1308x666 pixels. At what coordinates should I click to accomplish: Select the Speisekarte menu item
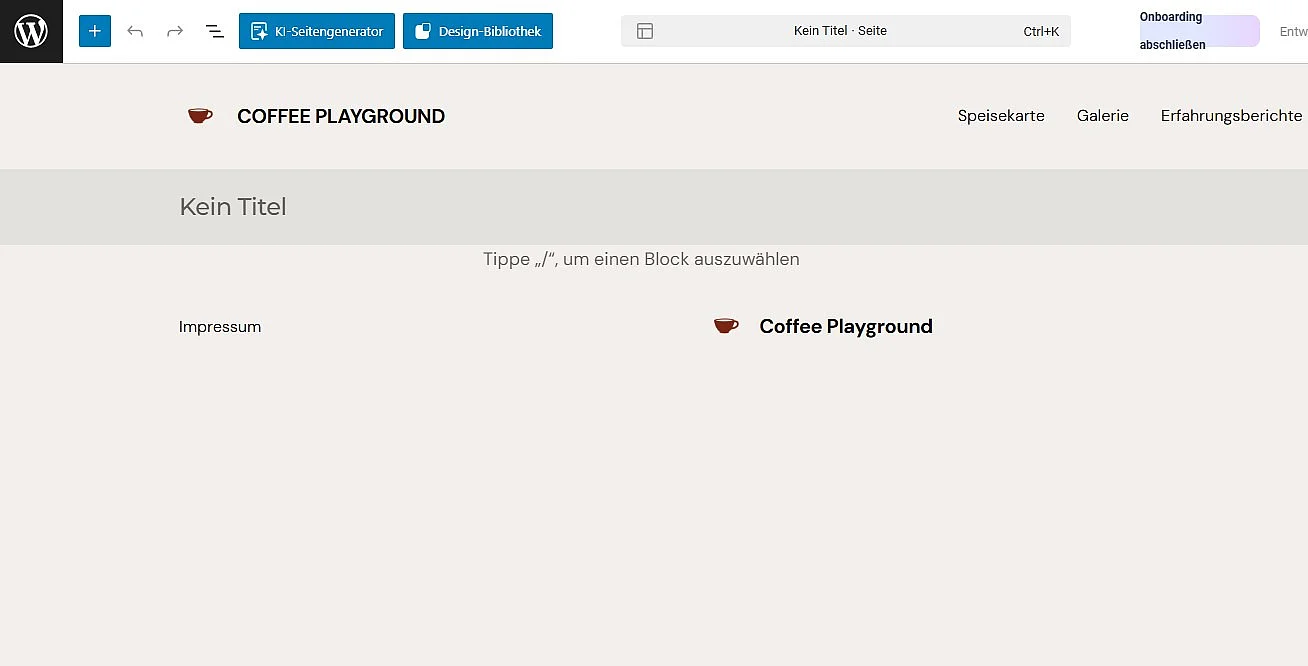pyautogui.click(x=1001, y=116)
